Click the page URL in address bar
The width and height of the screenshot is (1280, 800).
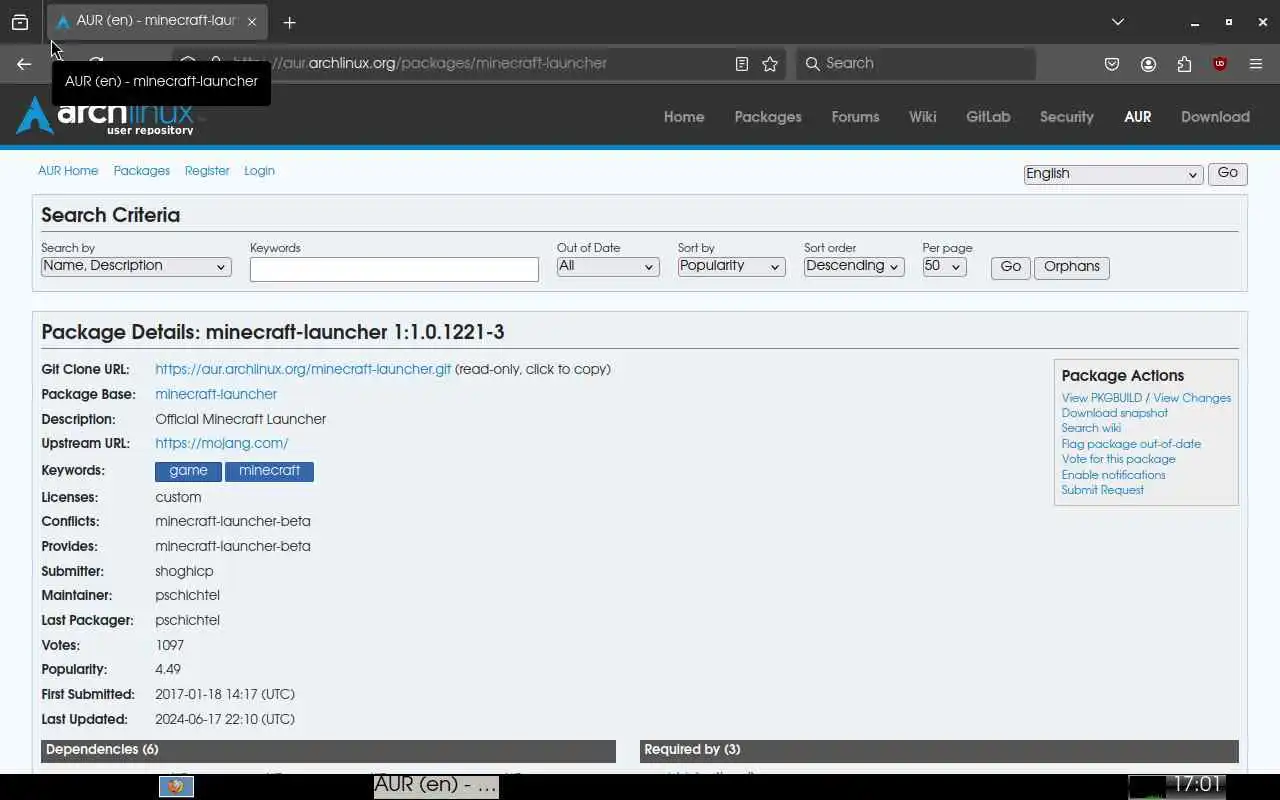[420, 63]
